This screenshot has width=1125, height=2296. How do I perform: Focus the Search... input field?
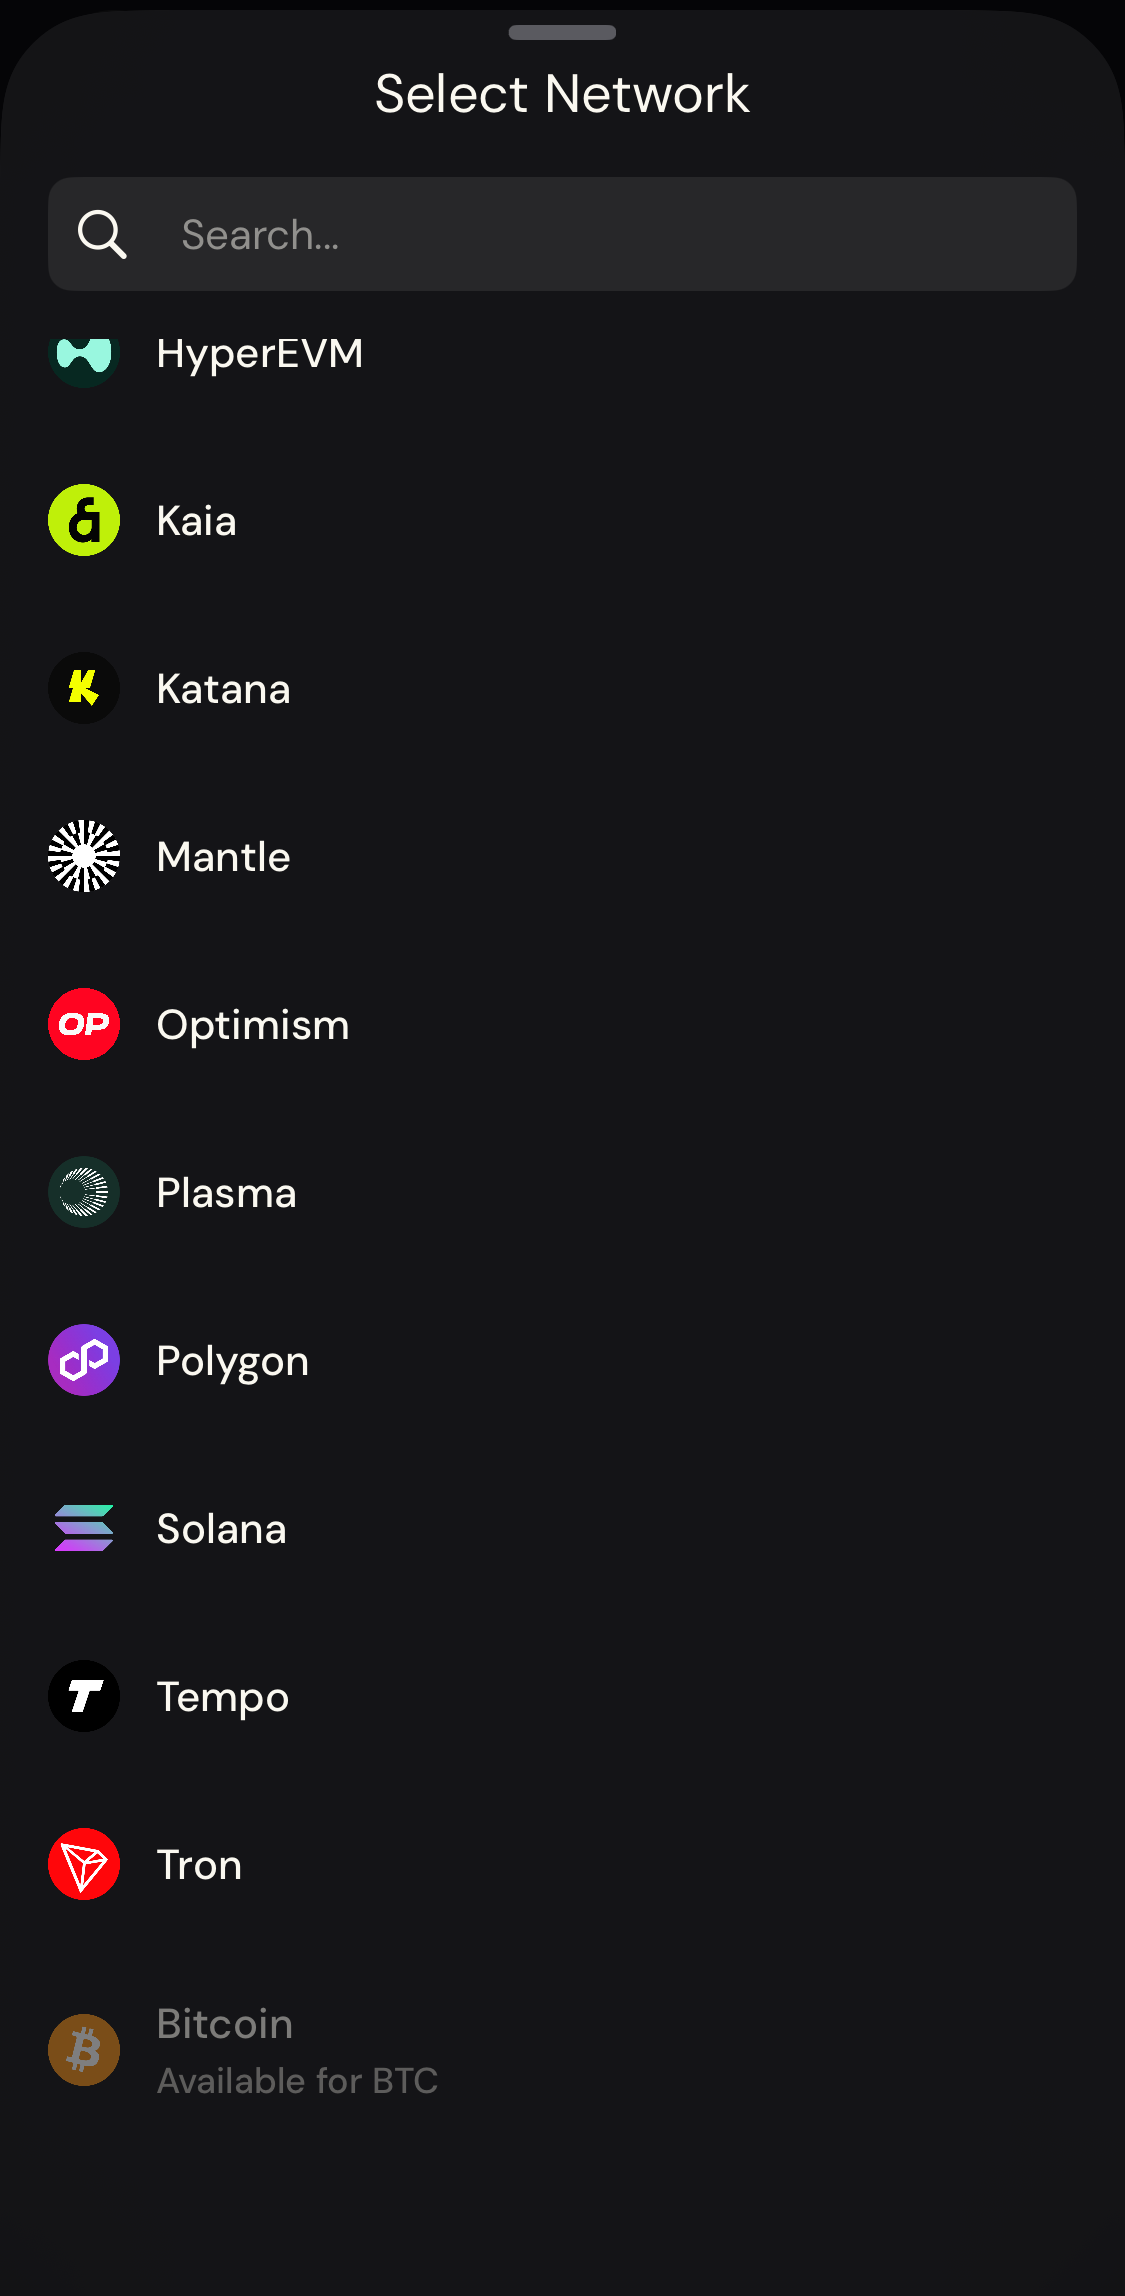[x=562, y=234]
